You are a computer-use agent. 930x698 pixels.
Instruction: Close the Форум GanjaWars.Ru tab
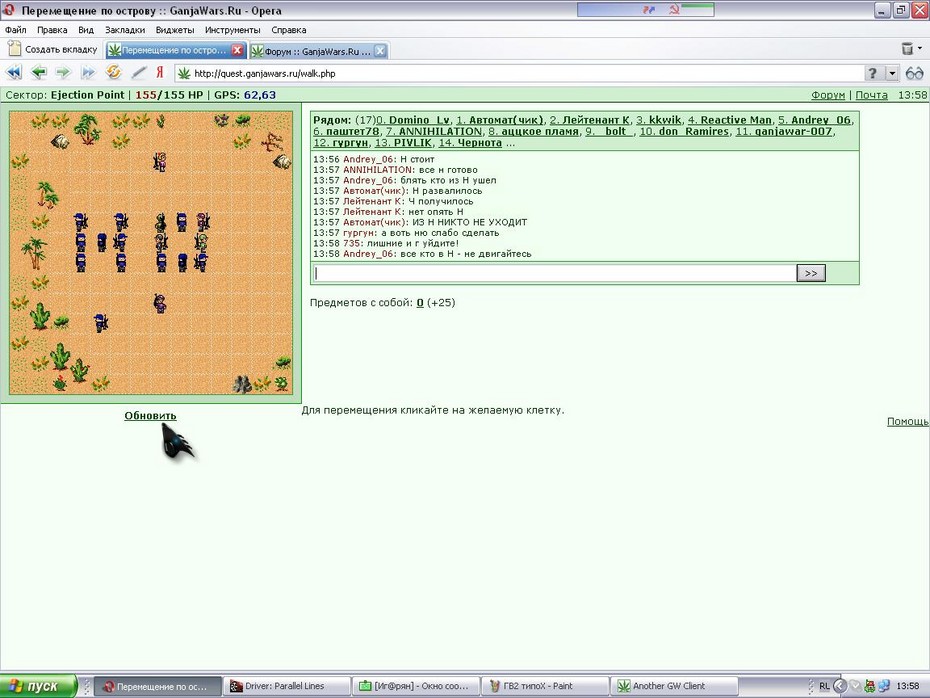coord(381,51)
